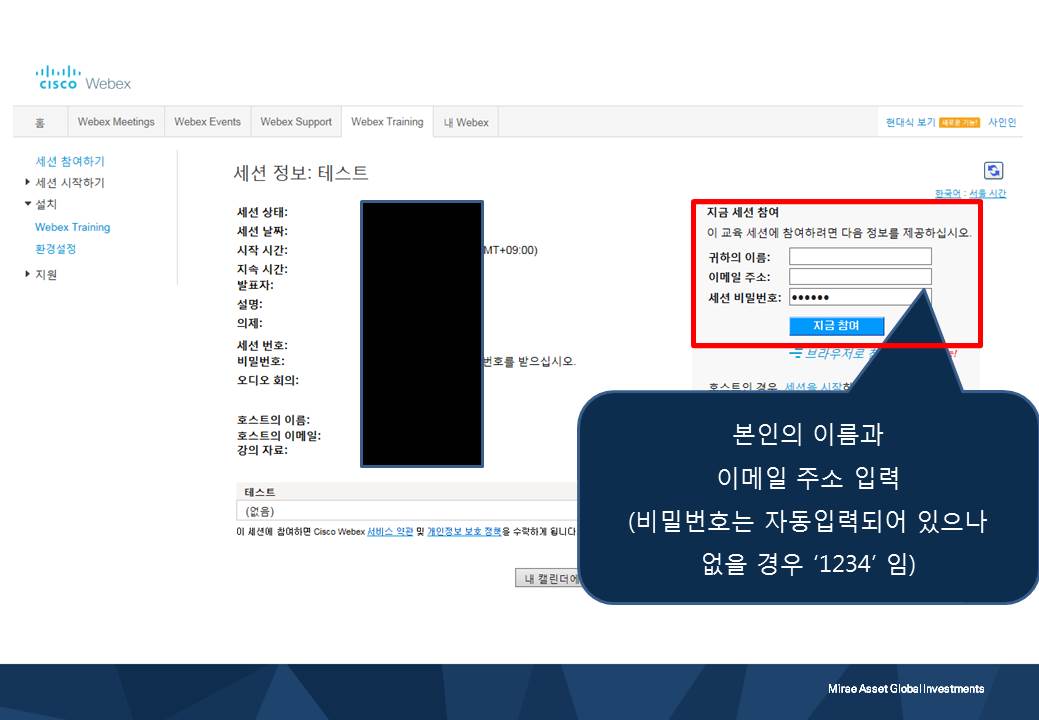The width and height of the screenshot is (1039, 720).
Task: Switch to the 내 Webex tab
Action: tap(466, 121)
